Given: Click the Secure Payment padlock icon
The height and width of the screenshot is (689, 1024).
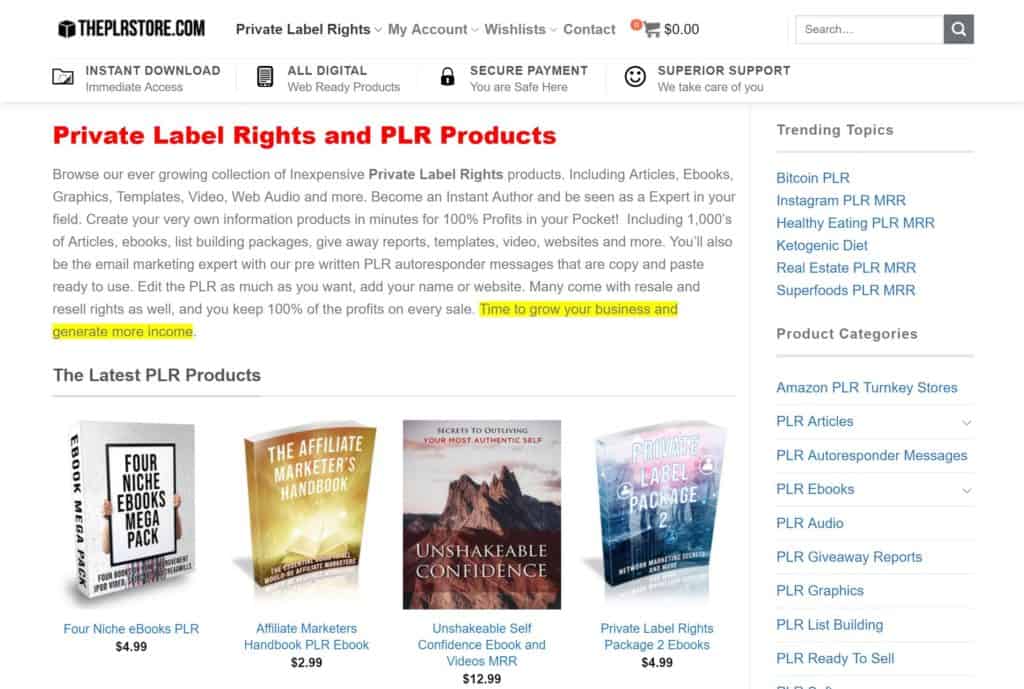Looking at the screenshot, I should click(x=448, y=77).
